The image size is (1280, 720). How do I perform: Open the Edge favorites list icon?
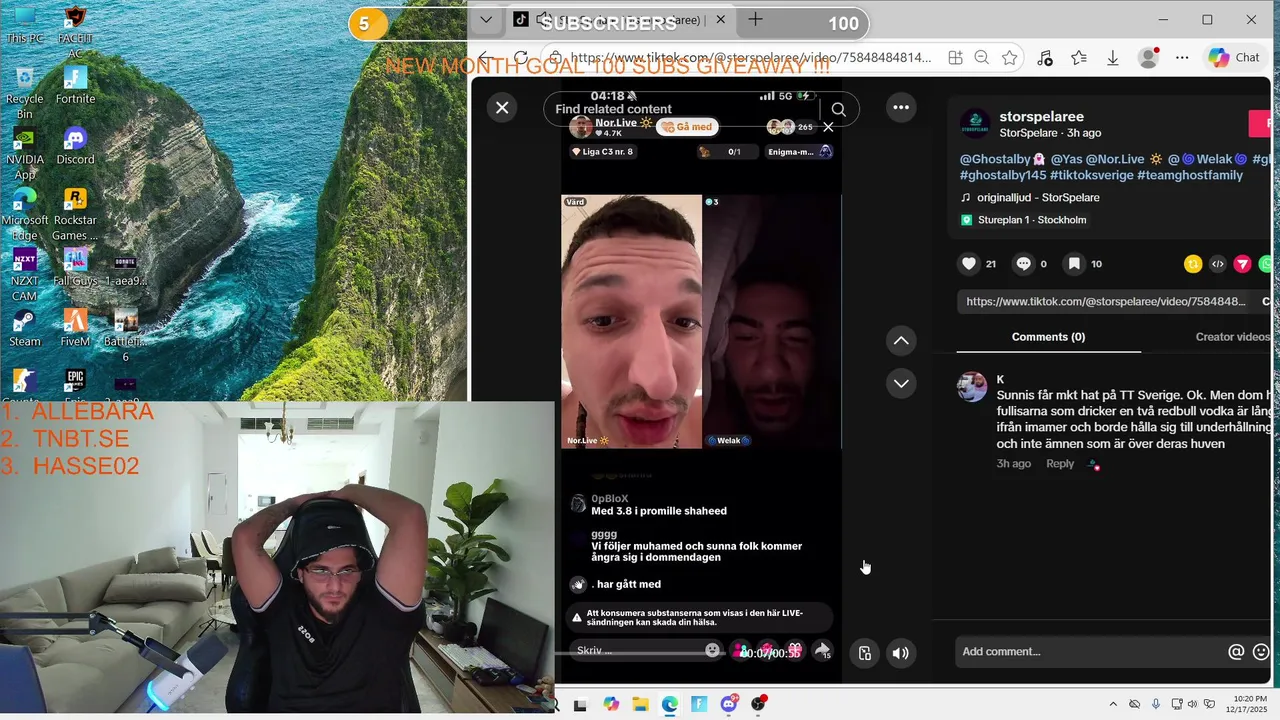pyautogui.click(x=1079, y=58)
